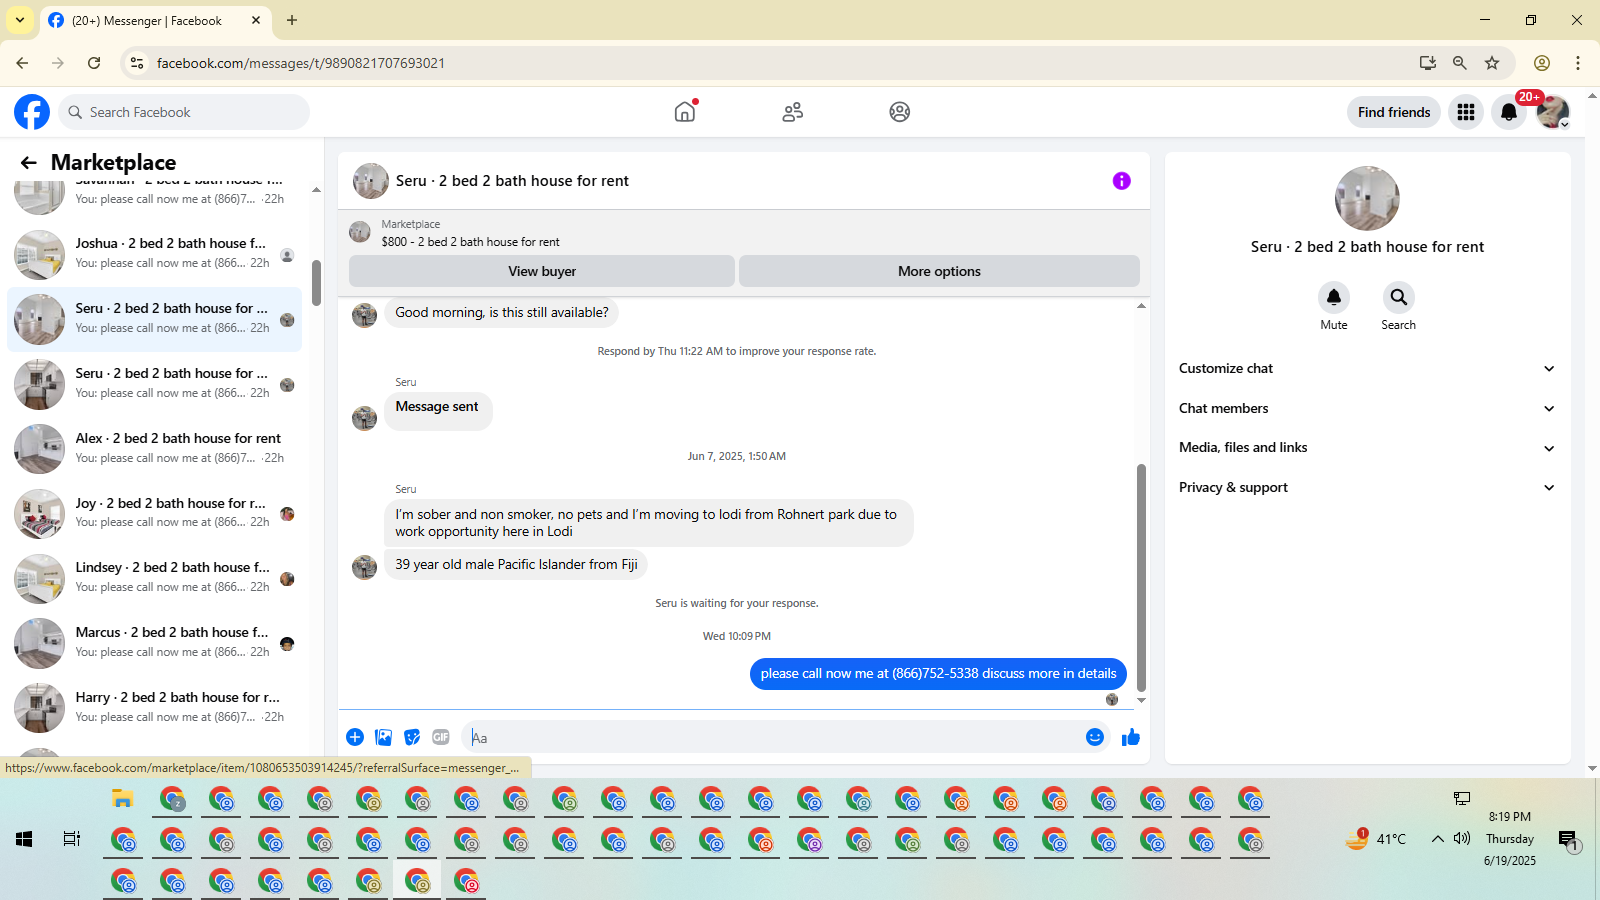Screen dimensions: 1600x900
Task: Go back using the Marketplace arrow
Action: (x=29, y=162)
